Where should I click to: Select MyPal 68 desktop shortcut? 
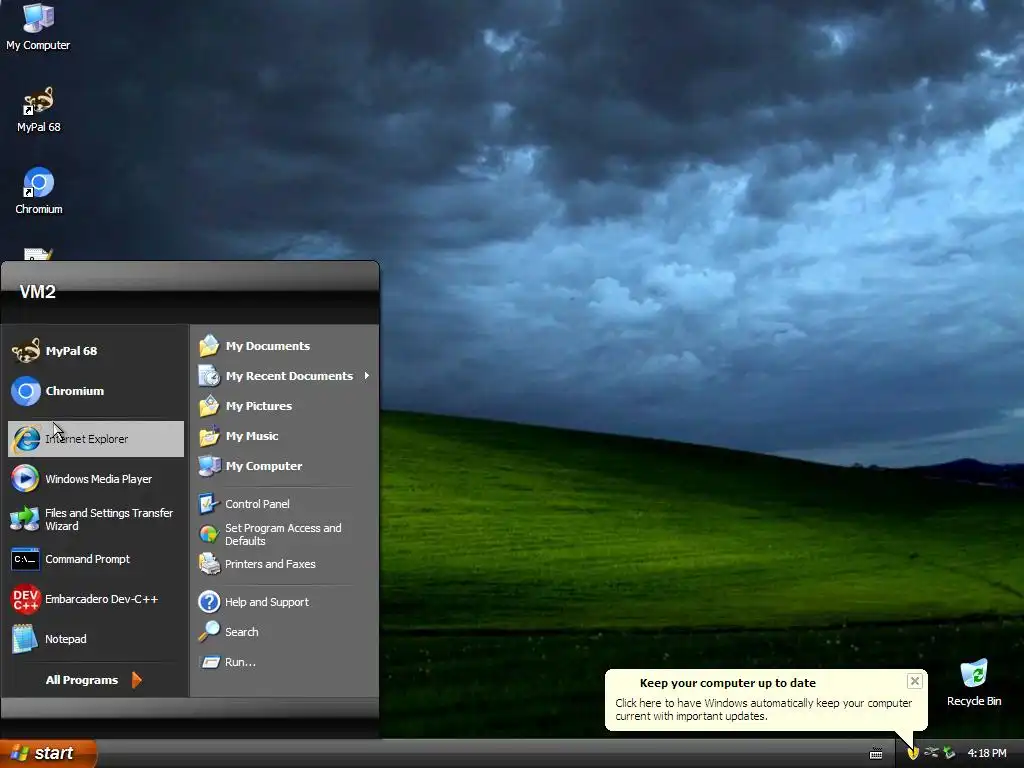coord(38,110)
